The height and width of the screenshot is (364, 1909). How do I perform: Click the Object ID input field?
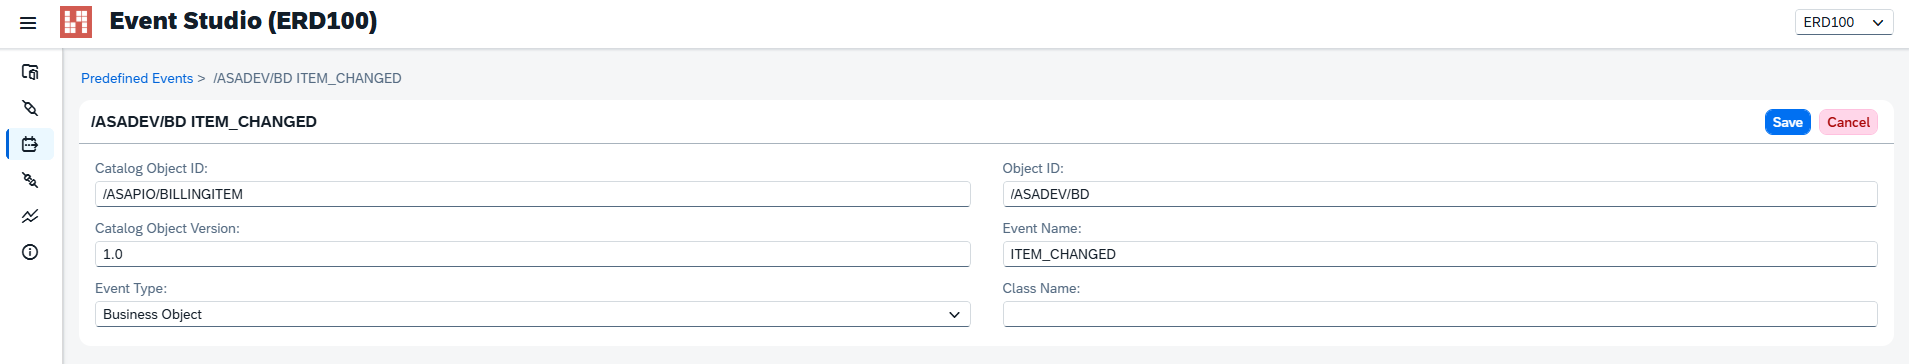(x=1439, y=194)
